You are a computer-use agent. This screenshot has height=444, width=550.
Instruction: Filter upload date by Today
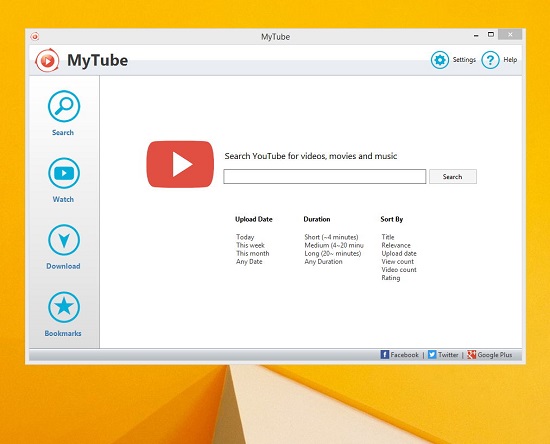(245, 237)
